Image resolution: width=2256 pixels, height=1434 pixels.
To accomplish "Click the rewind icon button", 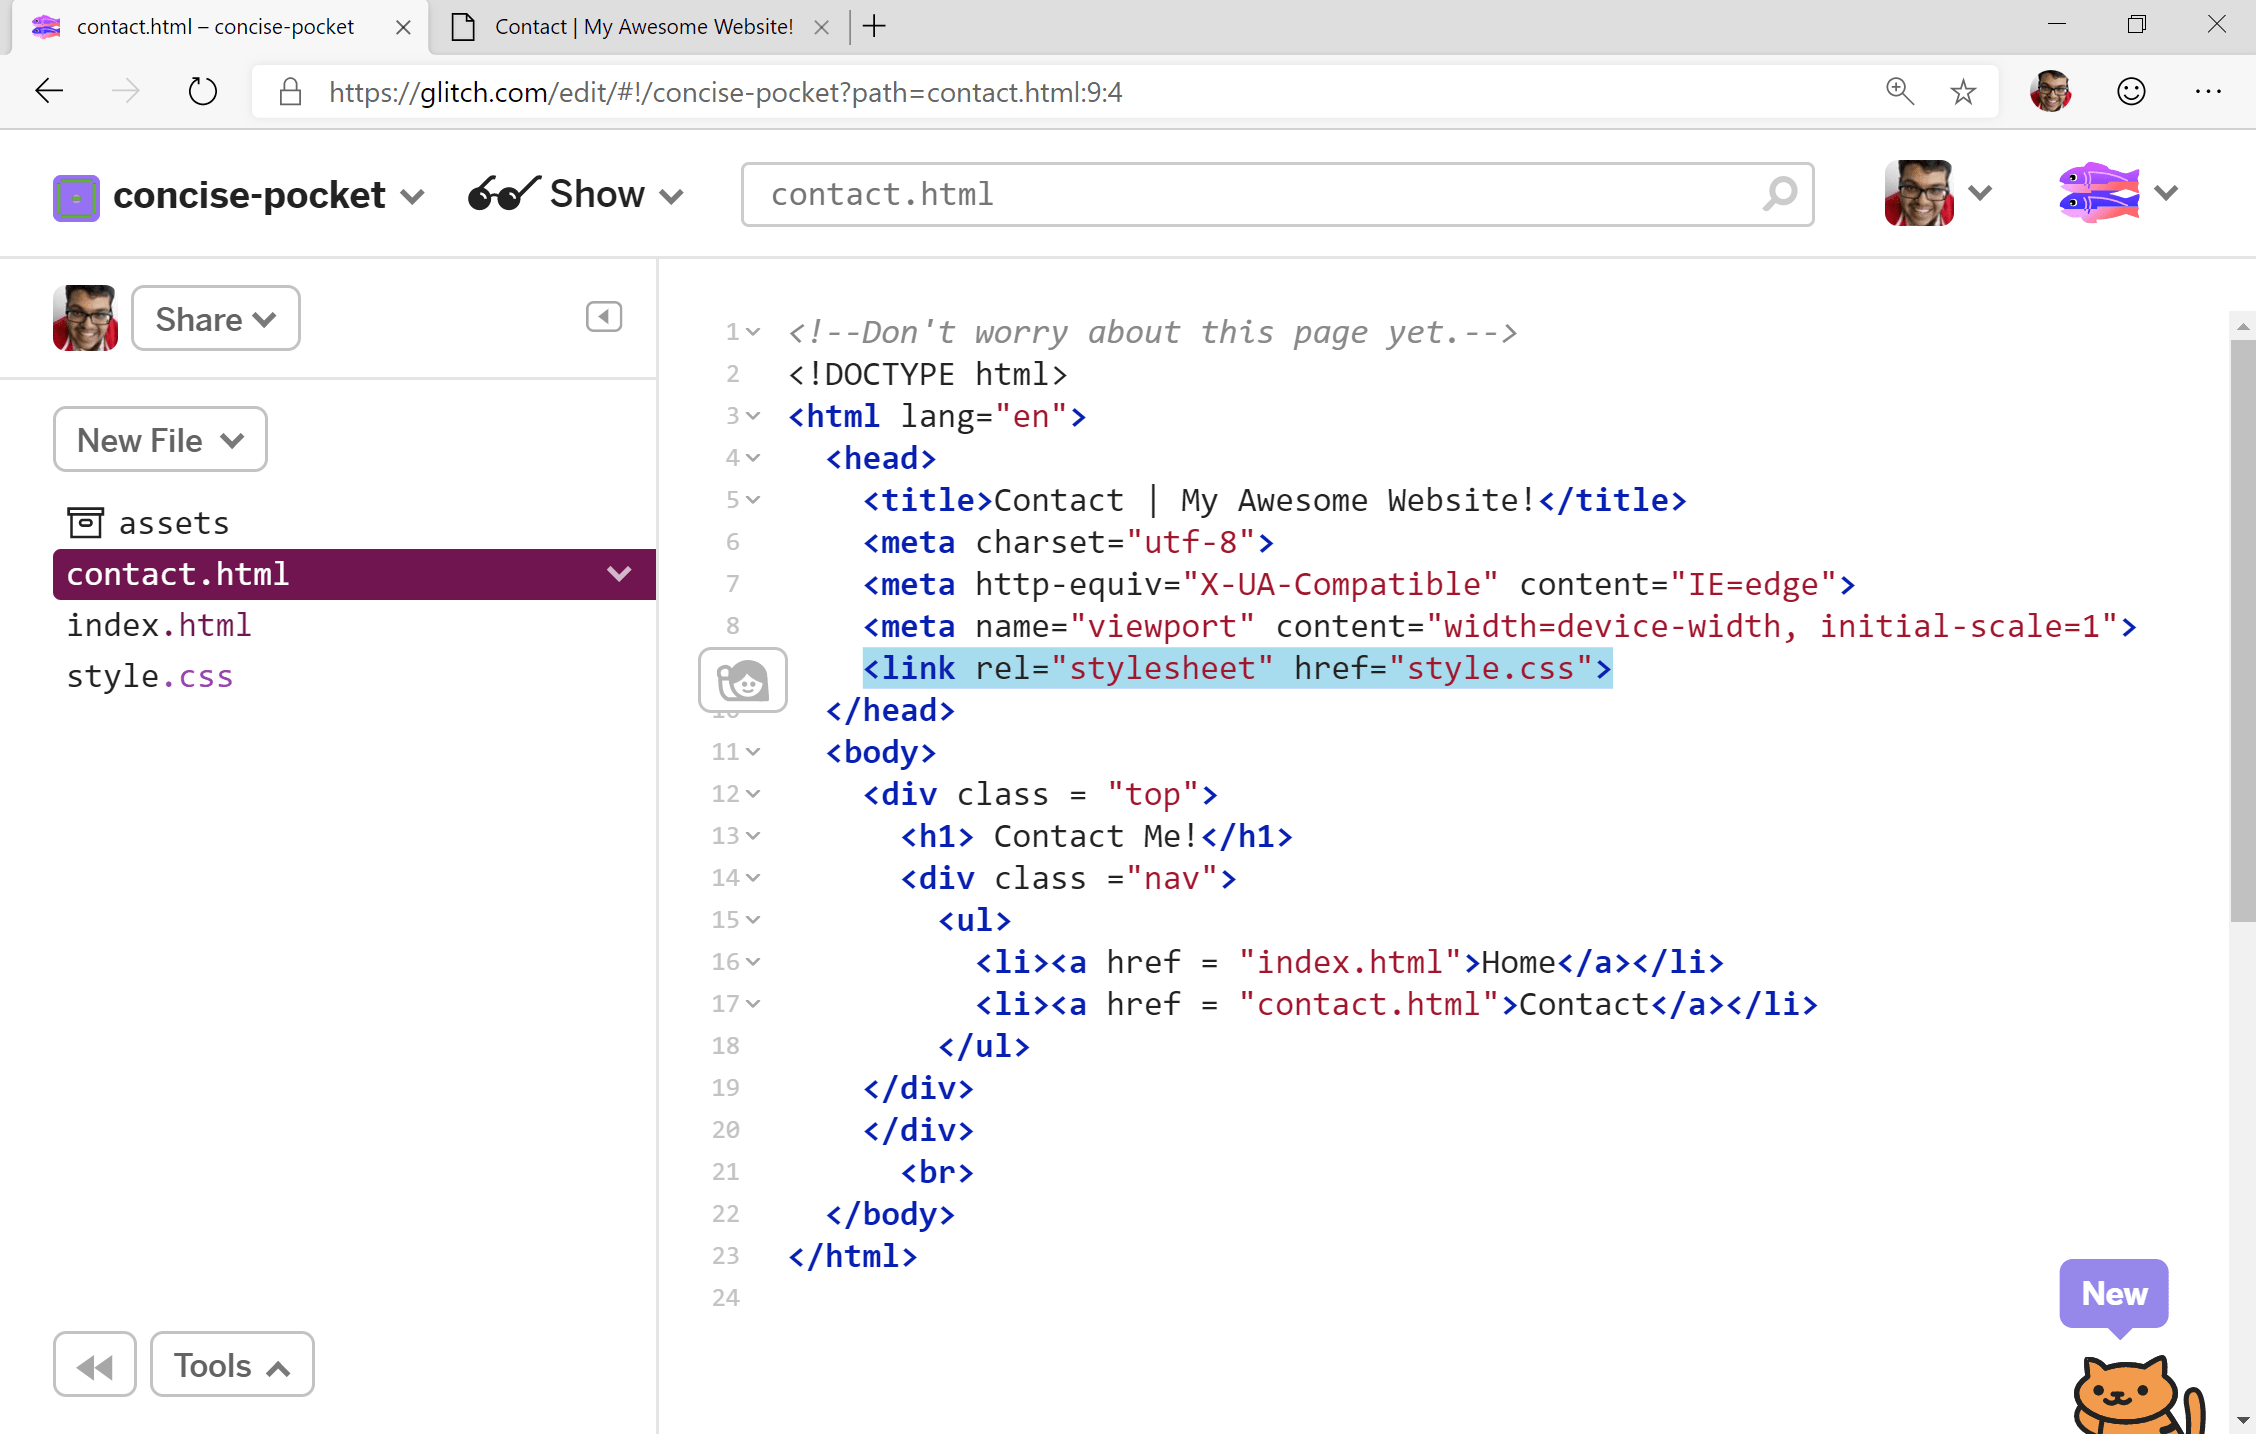I will pos(95,1365).
